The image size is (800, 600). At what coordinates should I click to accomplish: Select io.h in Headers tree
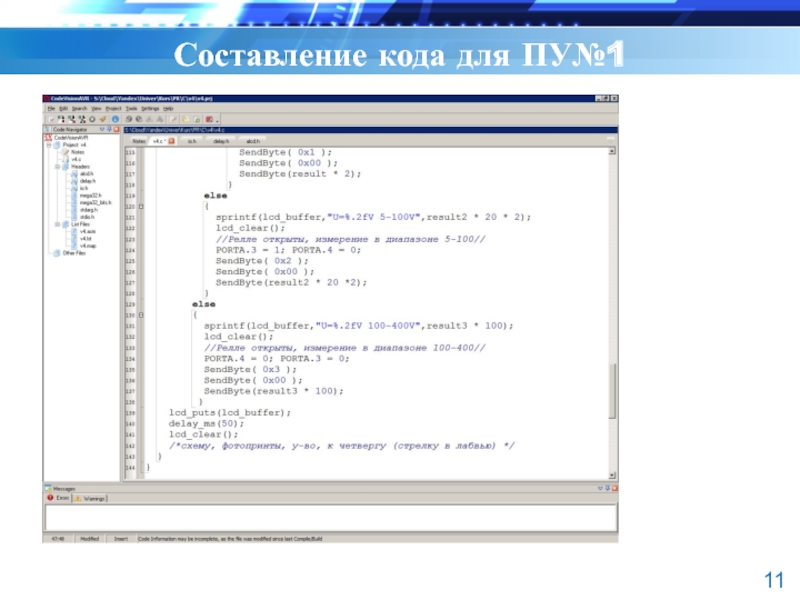(84, 188)
